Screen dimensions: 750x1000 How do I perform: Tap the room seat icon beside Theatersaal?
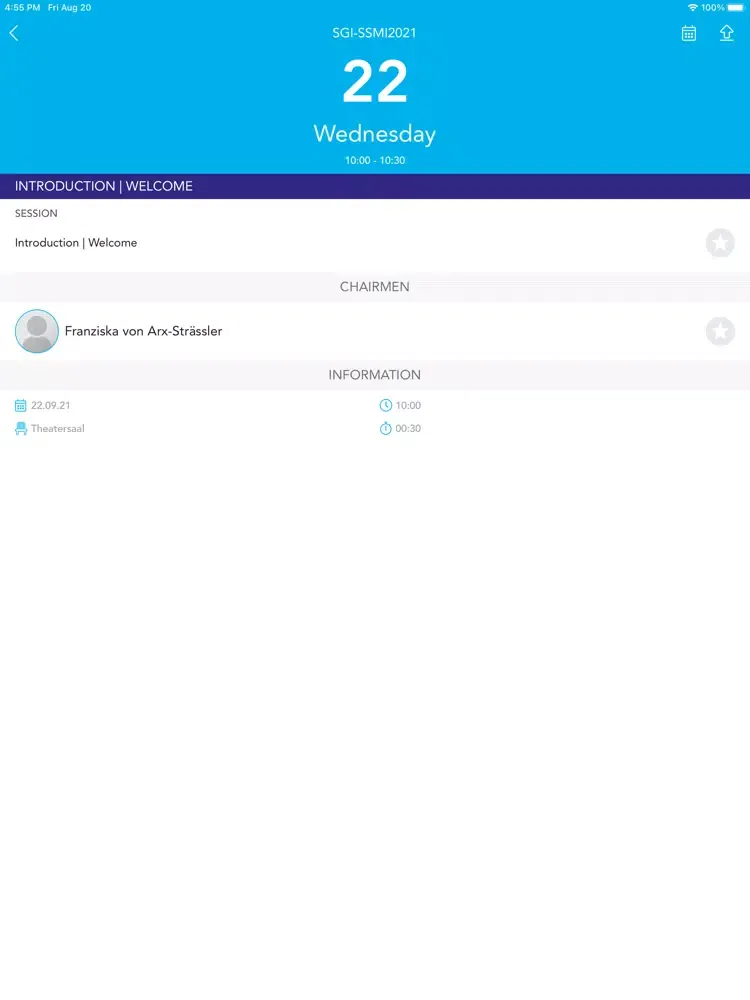20,429
